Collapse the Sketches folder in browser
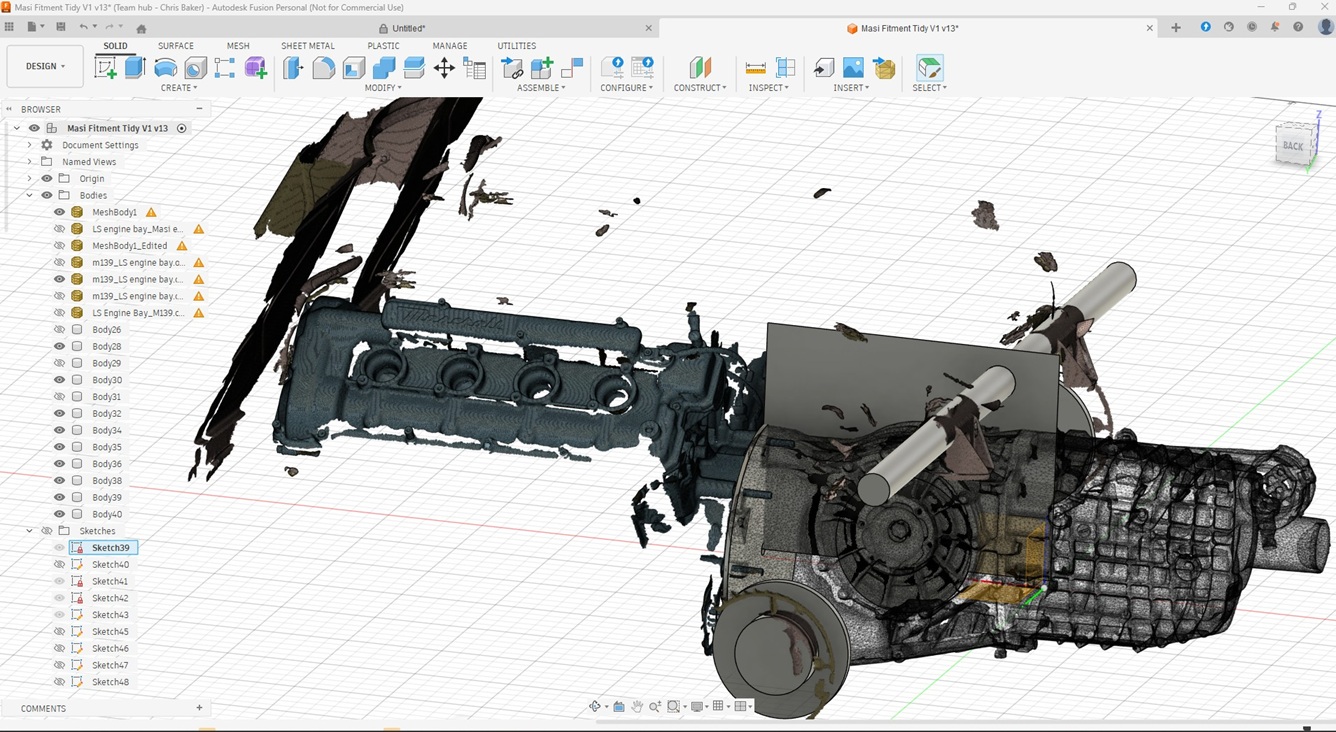The height and width of the screenshot is (732, 1336). point(29,531)
